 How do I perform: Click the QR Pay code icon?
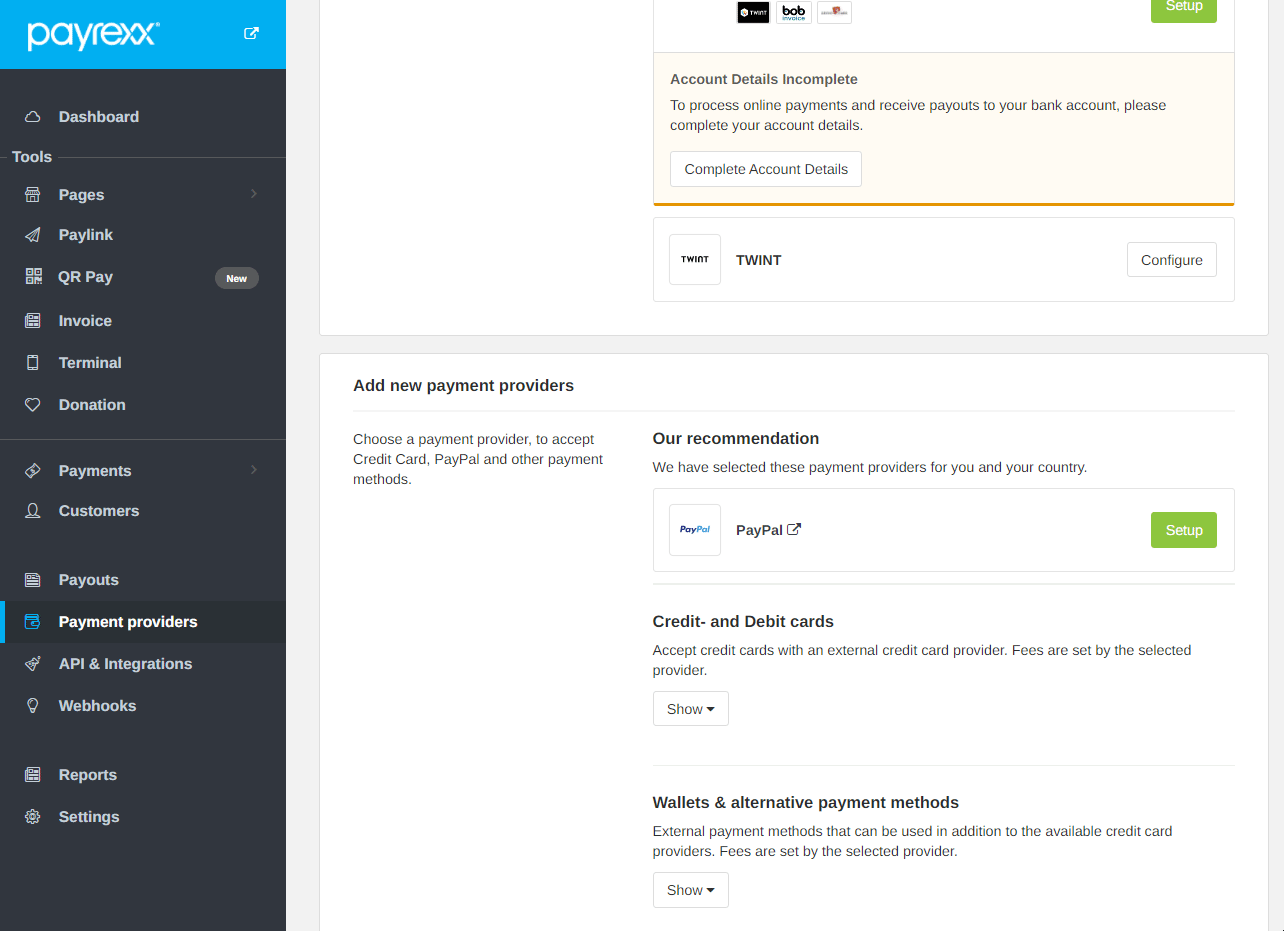pos(33,277)
